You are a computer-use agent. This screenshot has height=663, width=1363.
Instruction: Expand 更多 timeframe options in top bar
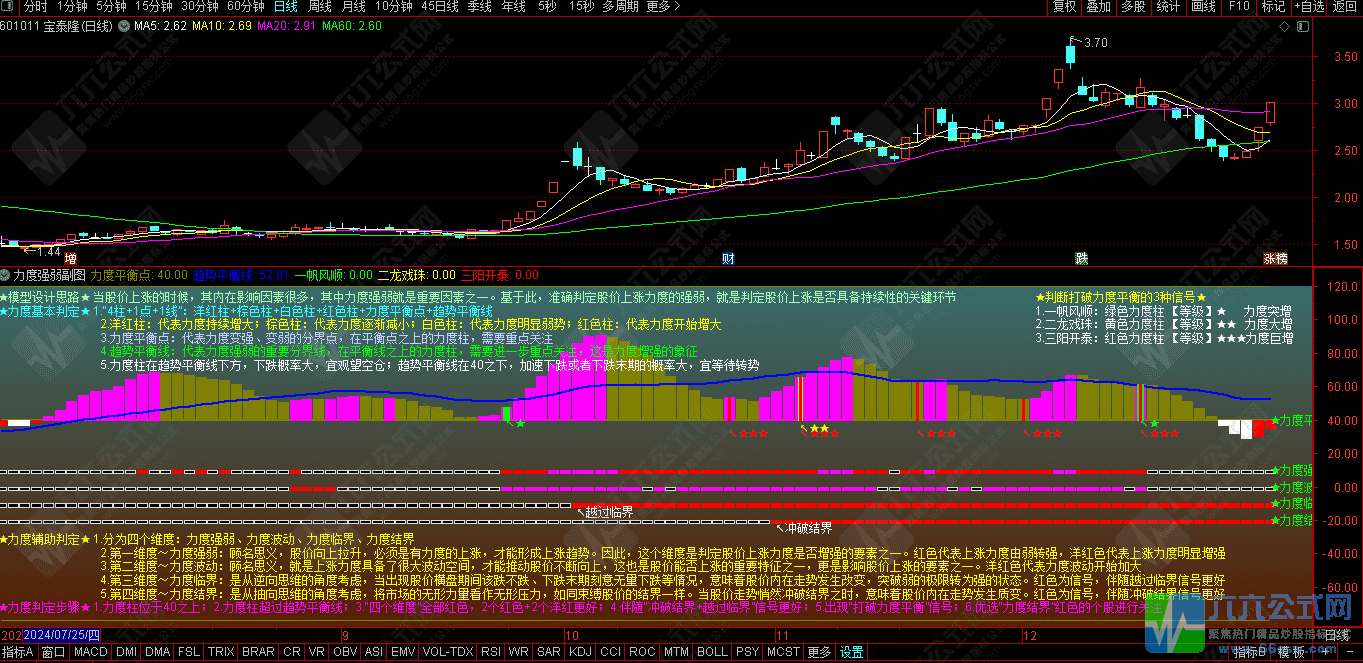coord(659,7)
